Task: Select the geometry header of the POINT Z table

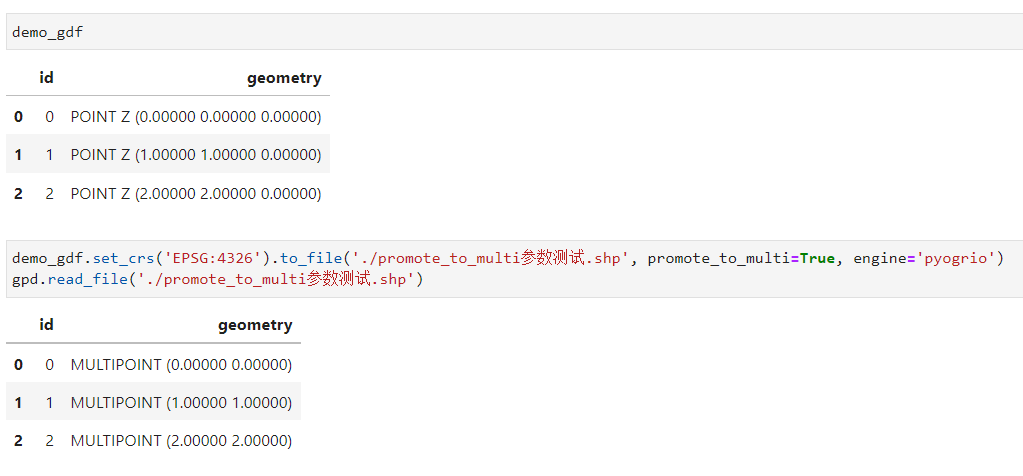Action: [x=284, y=78]
